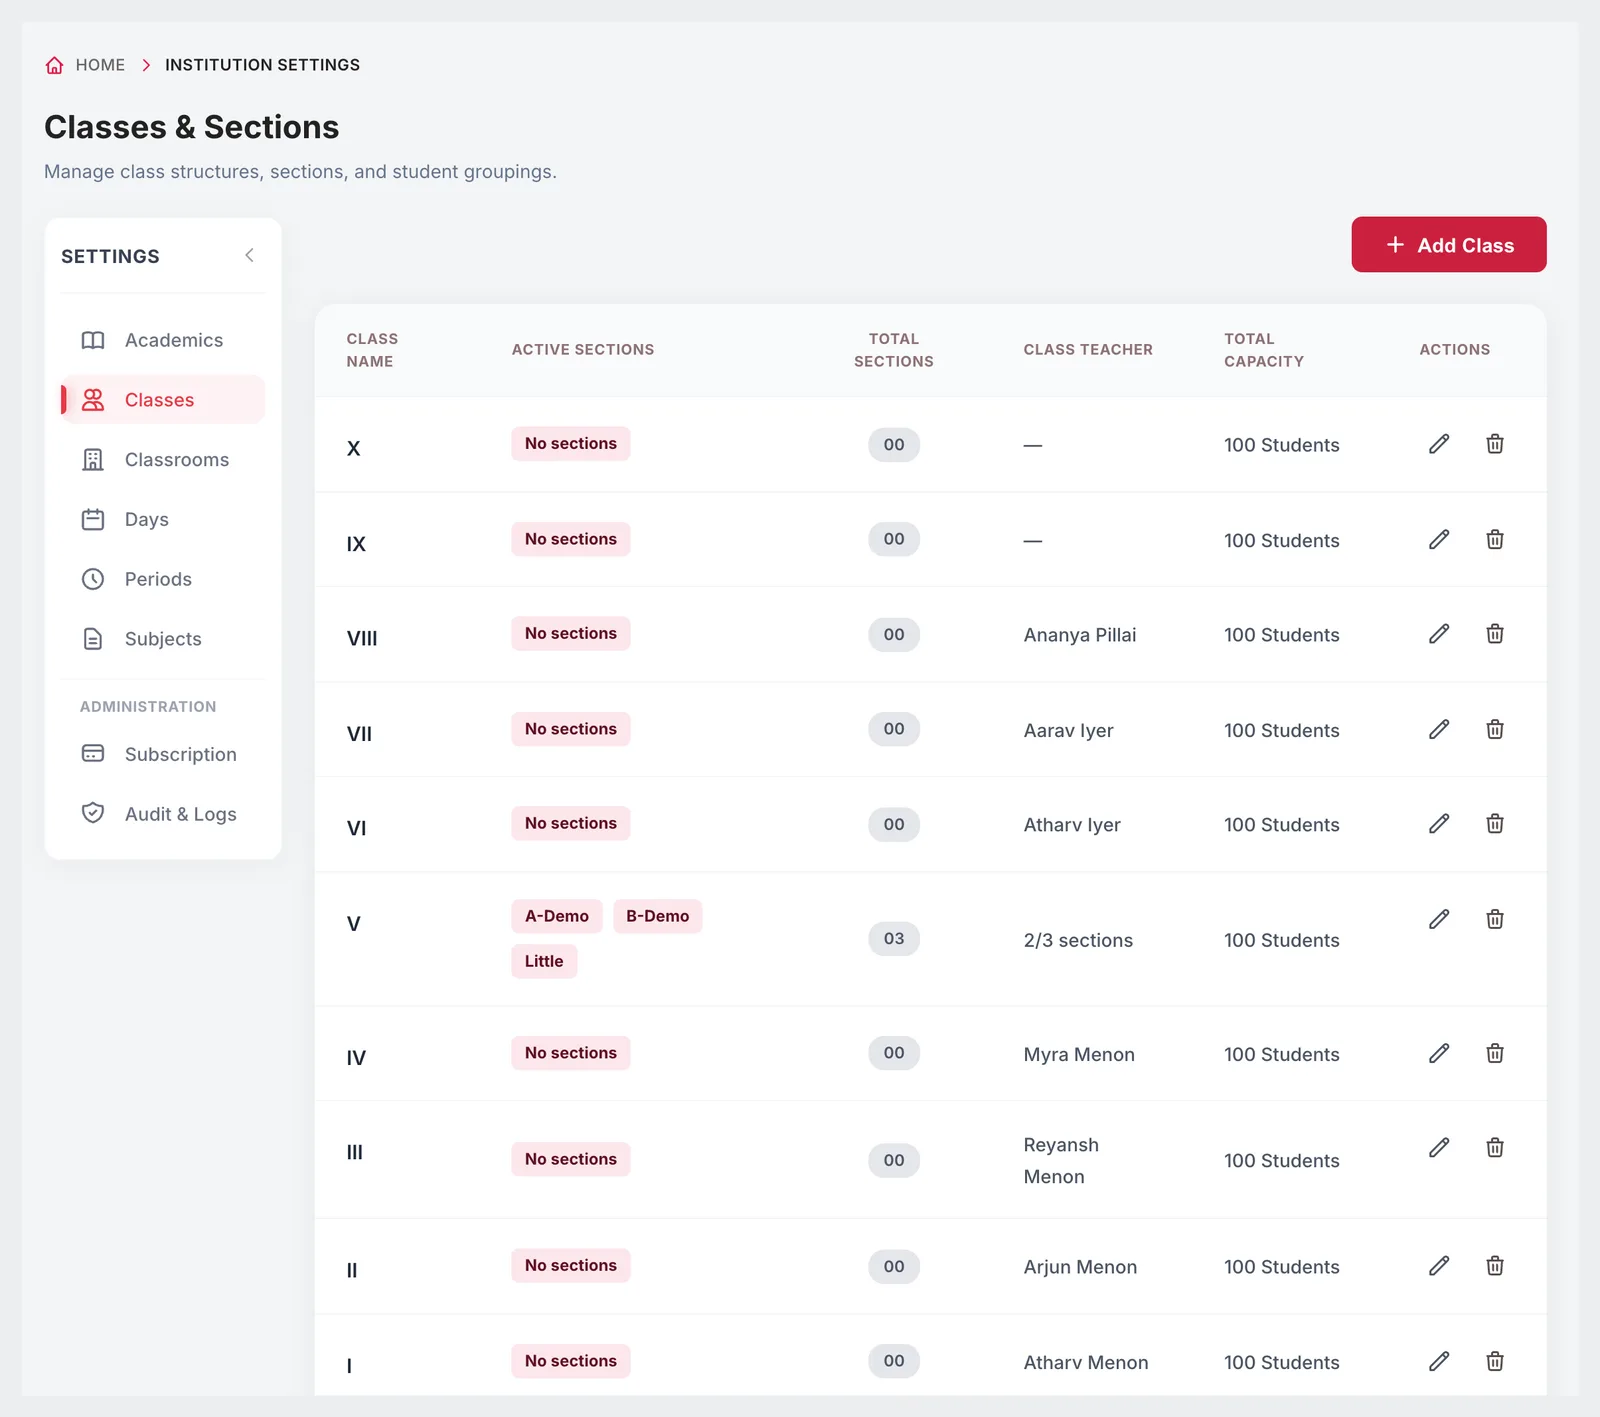Open Subscription under Administration
The height and width of the screenshot is (1417, 1600).
click(163, 754)
